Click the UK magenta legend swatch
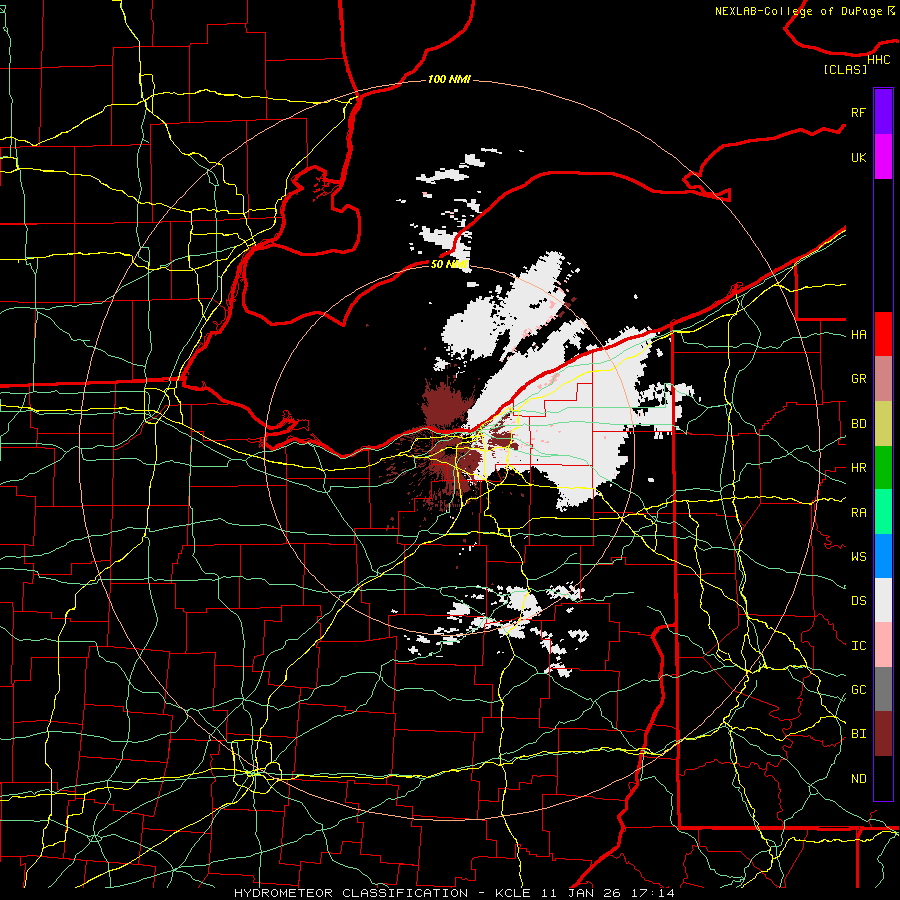 point(883,157)
